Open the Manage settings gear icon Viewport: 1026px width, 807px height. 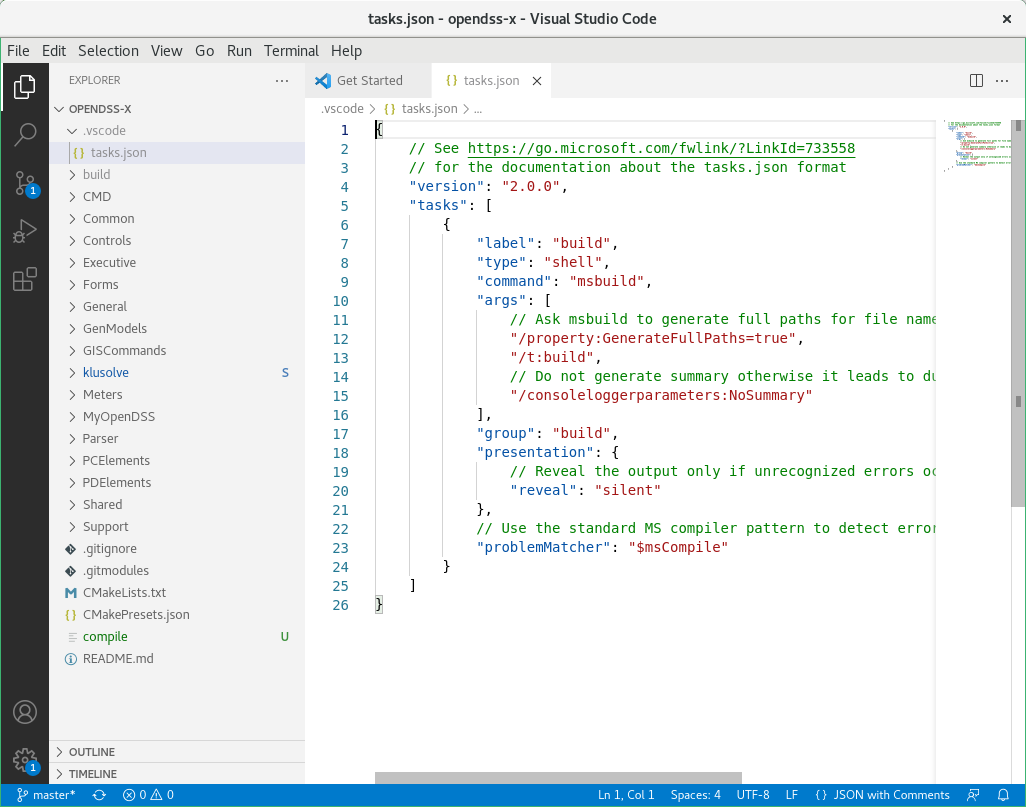pos(25,760)
